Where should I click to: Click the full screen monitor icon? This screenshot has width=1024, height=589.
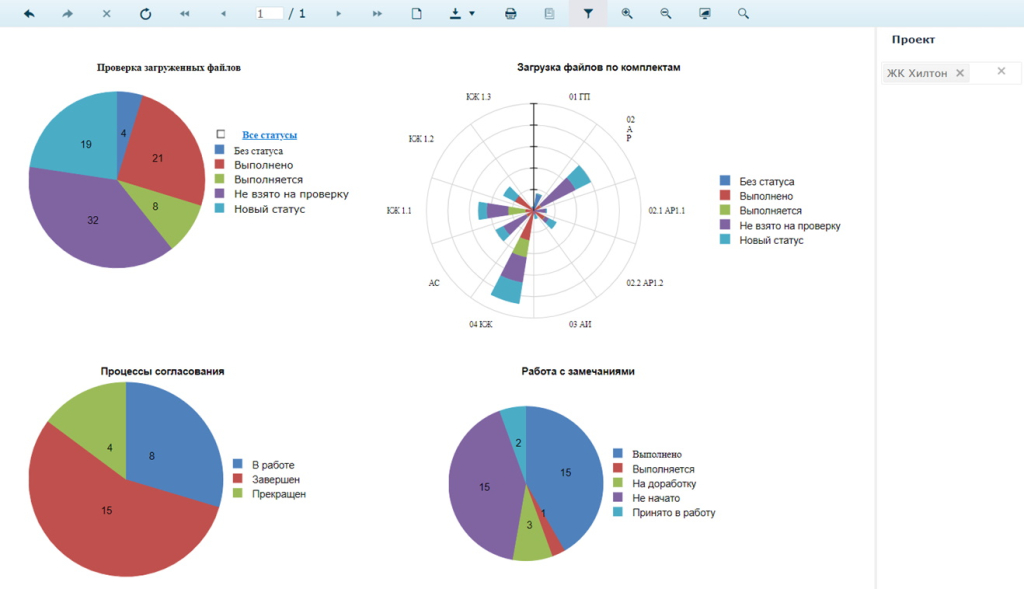click(705, 14)
